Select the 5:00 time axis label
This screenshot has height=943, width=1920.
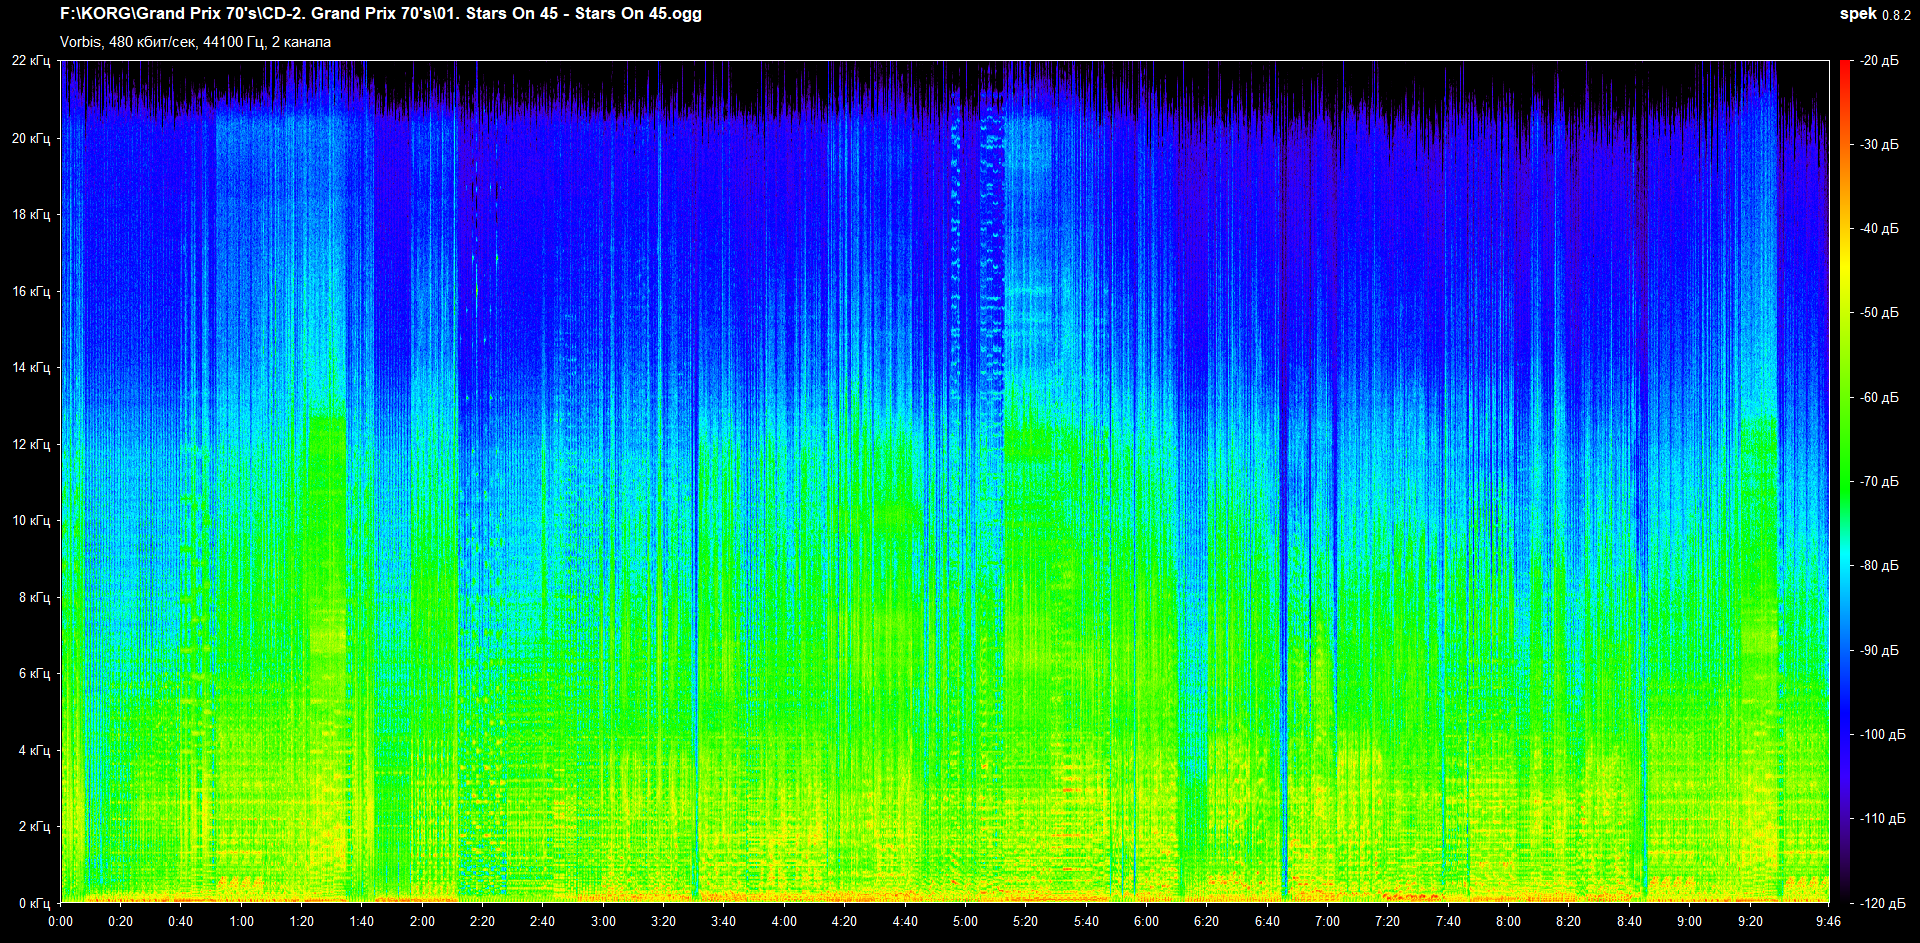click(965, 921)
